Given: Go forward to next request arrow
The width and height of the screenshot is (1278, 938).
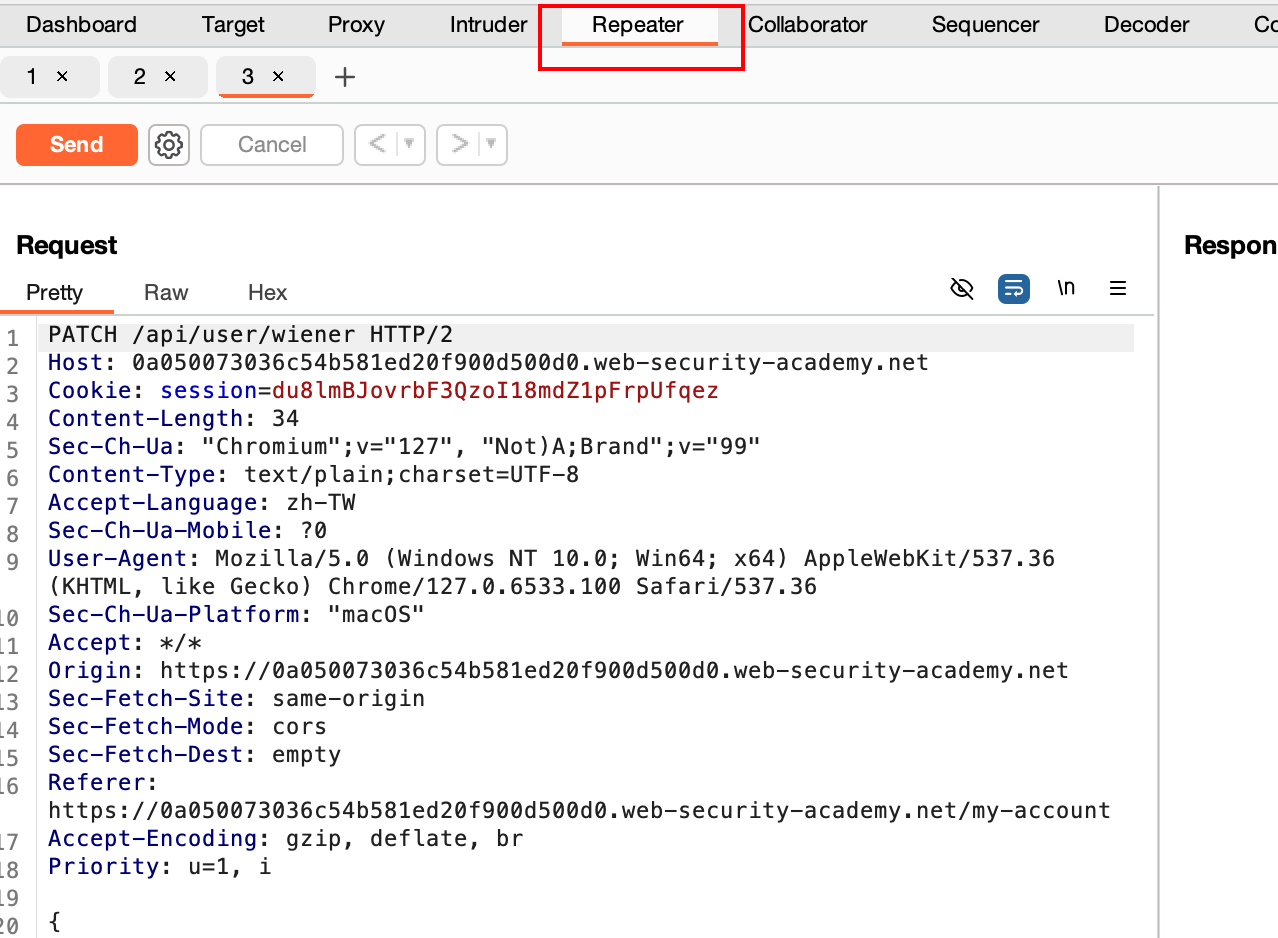Looking at the screenshot, I should point(459,145).
